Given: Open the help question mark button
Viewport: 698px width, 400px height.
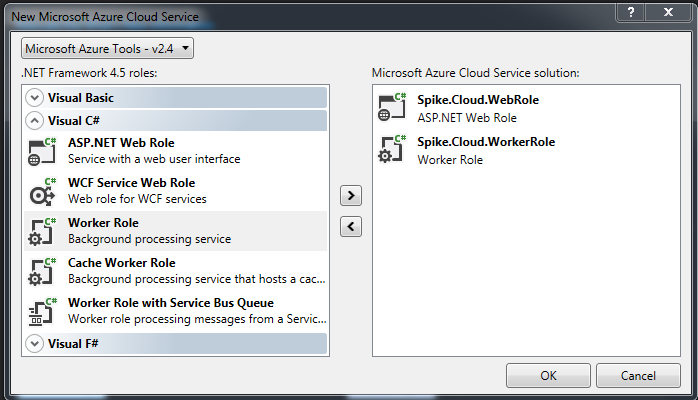Looking at the screenshot, I should (x=630, y=12).
